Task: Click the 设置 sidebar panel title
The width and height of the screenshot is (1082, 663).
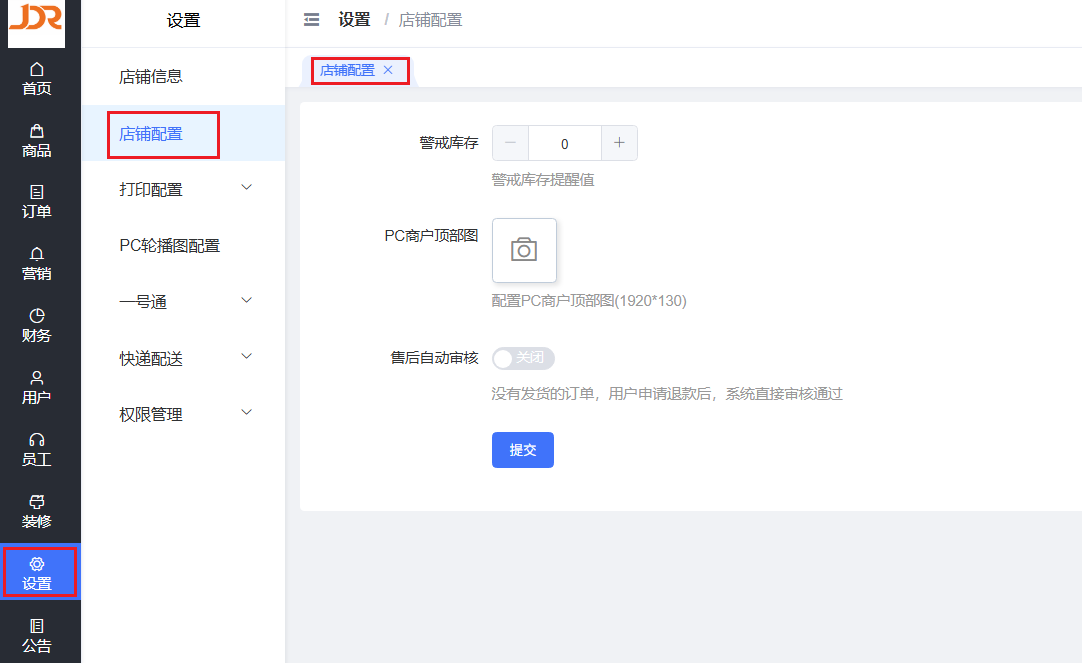Action: click(x=183, y=21)
